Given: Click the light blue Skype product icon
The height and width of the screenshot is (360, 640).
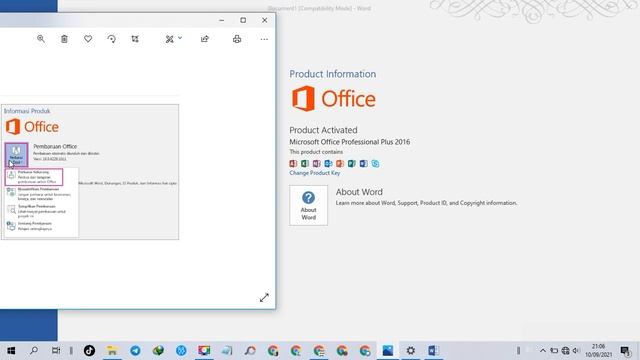Looking at the screenshot, I should pos(375,164).
